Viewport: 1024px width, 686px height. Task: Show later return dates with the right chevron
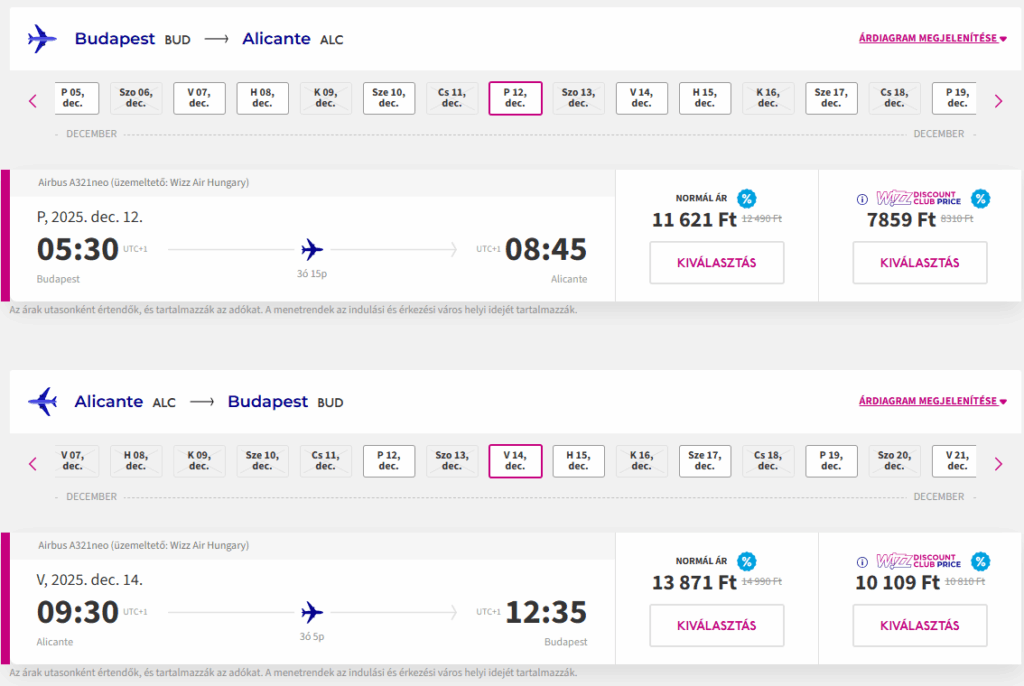(998, 464)
